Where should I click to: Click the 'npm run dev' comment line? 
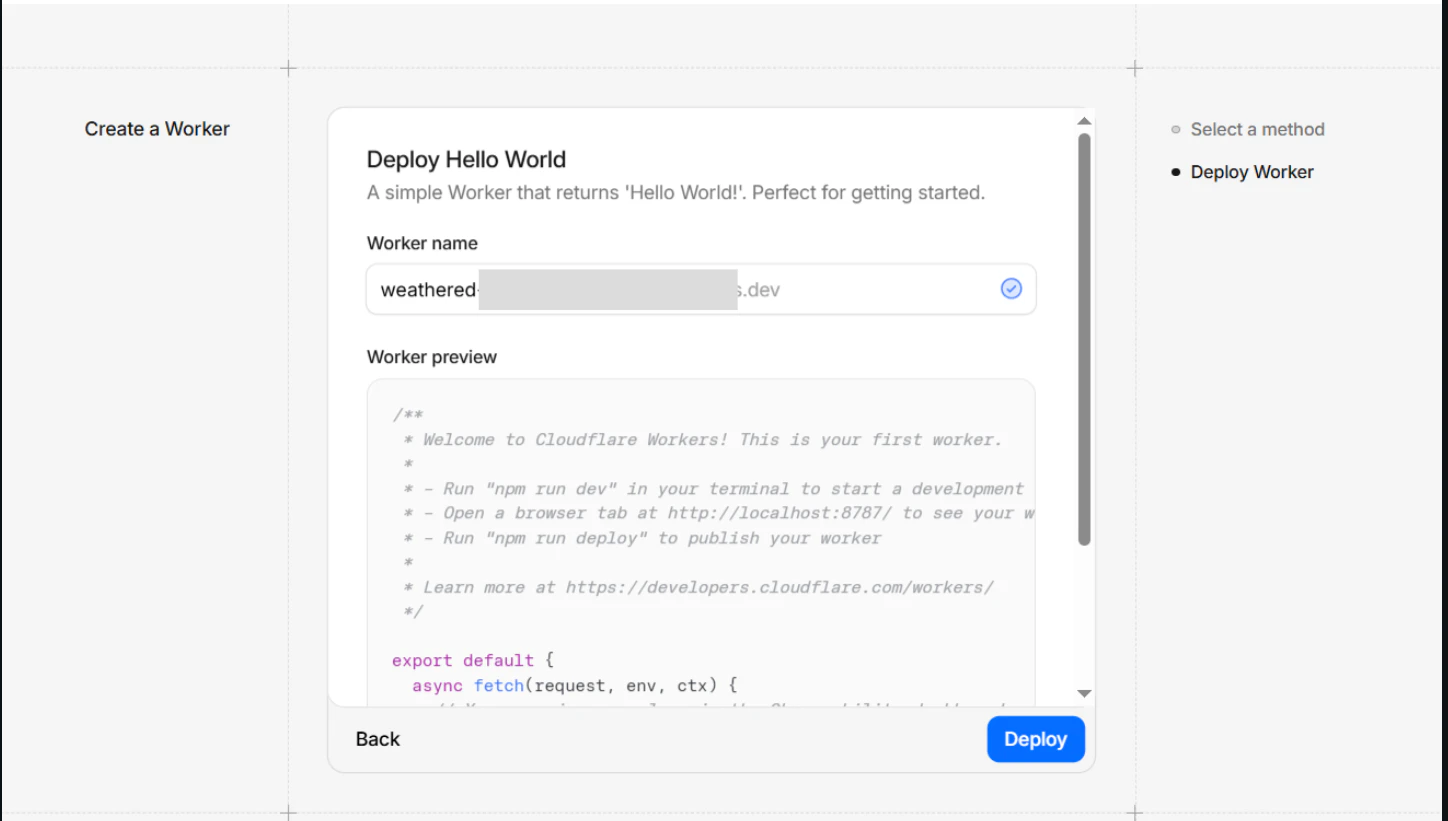713,489
